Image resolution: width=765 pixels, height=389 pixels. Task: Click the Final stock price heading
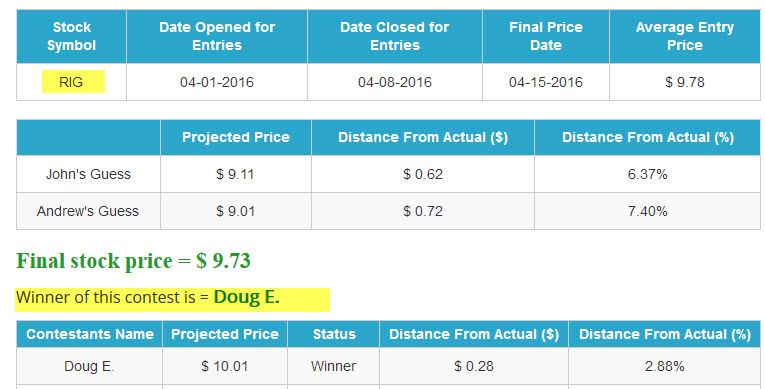click(133, 261)
